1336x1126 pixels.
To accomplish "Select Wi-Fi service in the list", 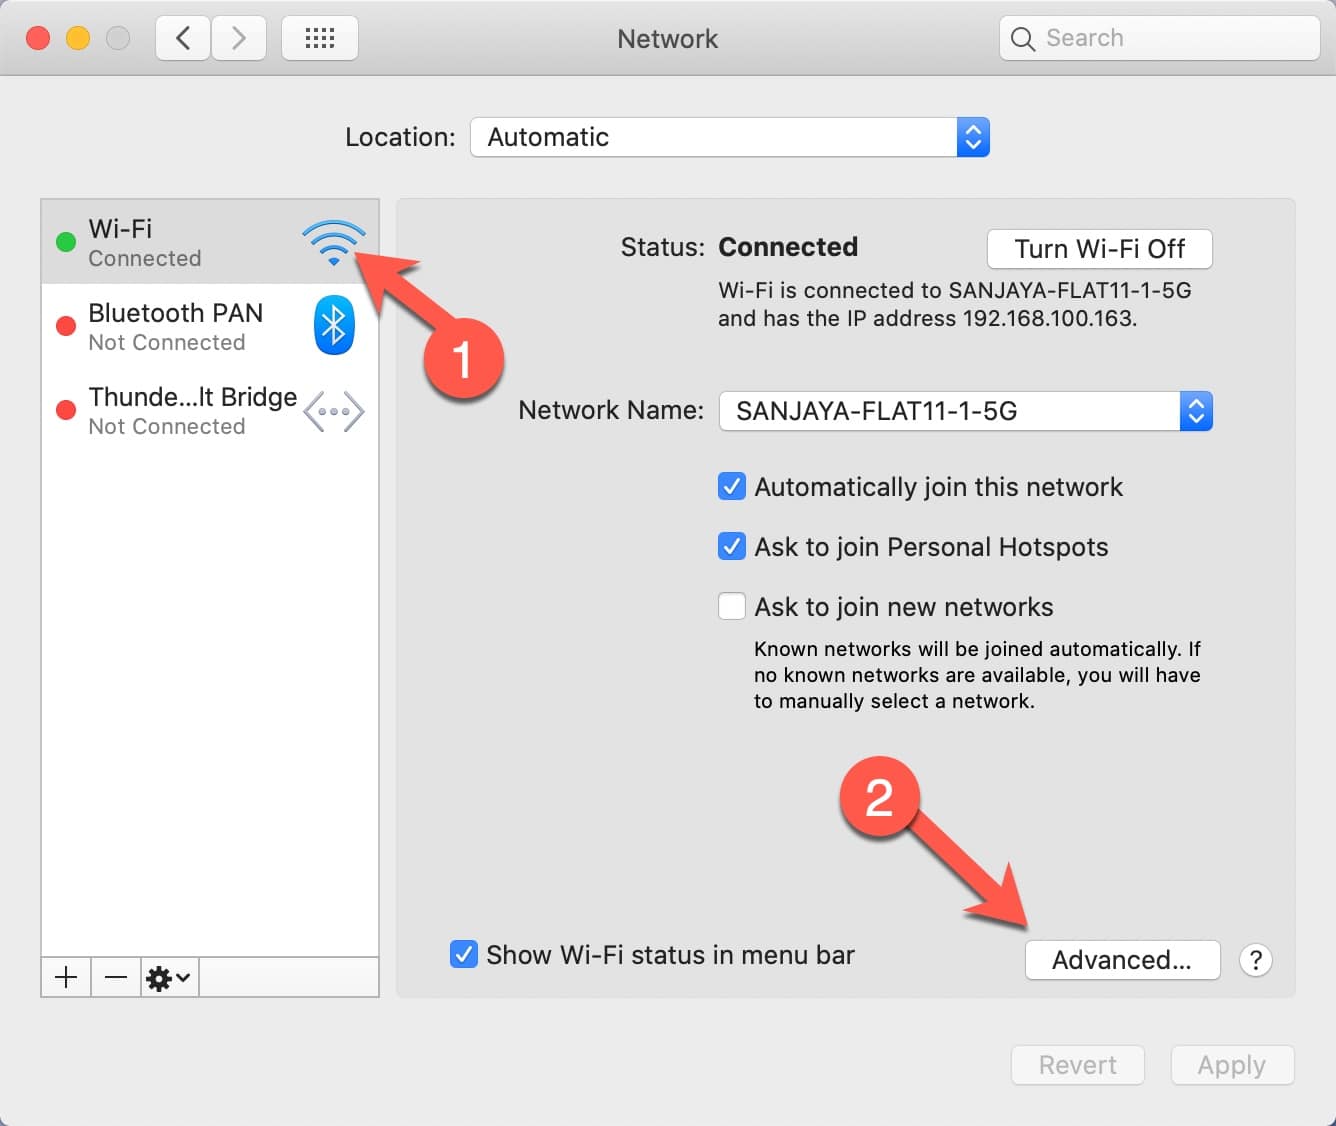I will 210,242.
